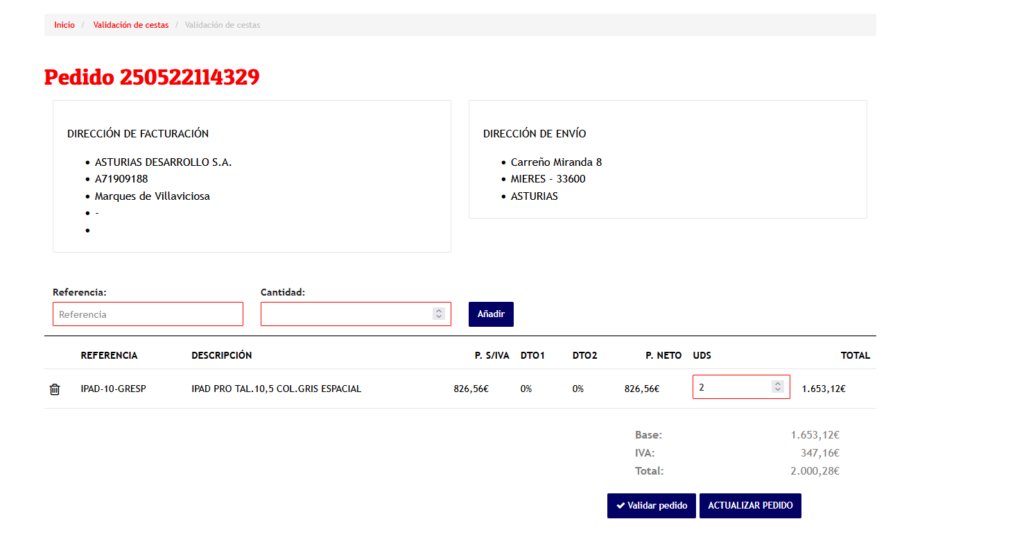Click the DIRECCIÓN DE ENVÍO panel title

point(534,133)
